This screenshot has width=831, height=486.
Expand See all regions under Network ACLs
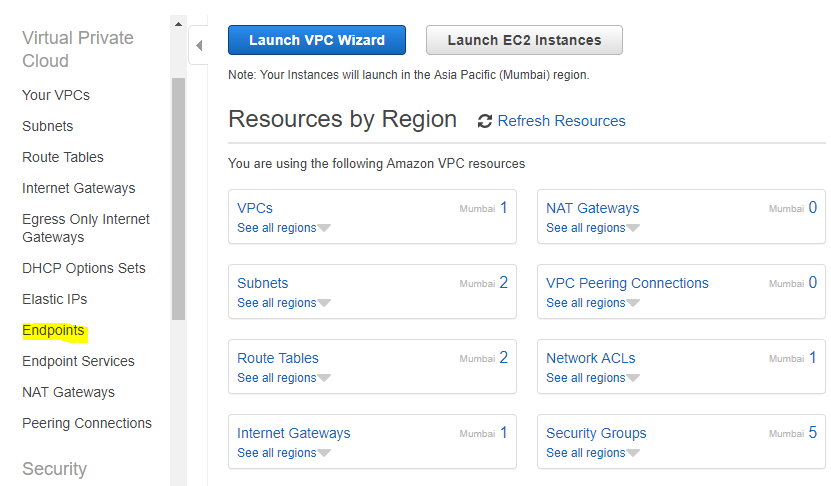tap(593, 378)
